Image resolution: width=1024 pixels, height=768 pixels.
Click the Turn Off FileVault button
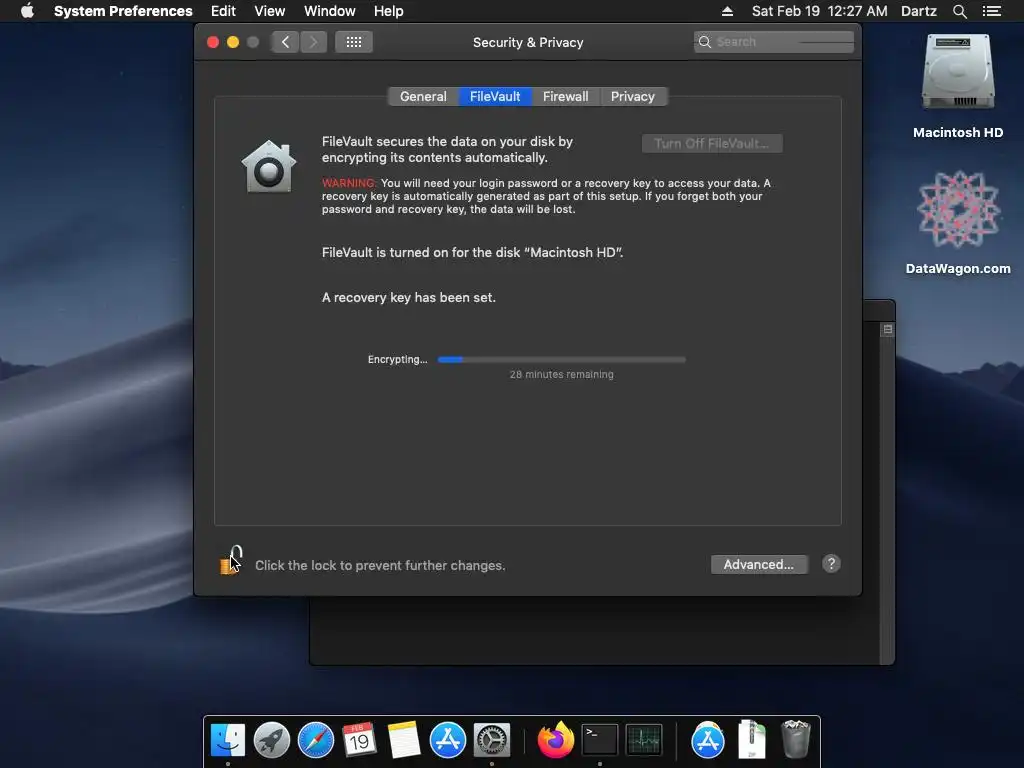(x=712, y=144)
